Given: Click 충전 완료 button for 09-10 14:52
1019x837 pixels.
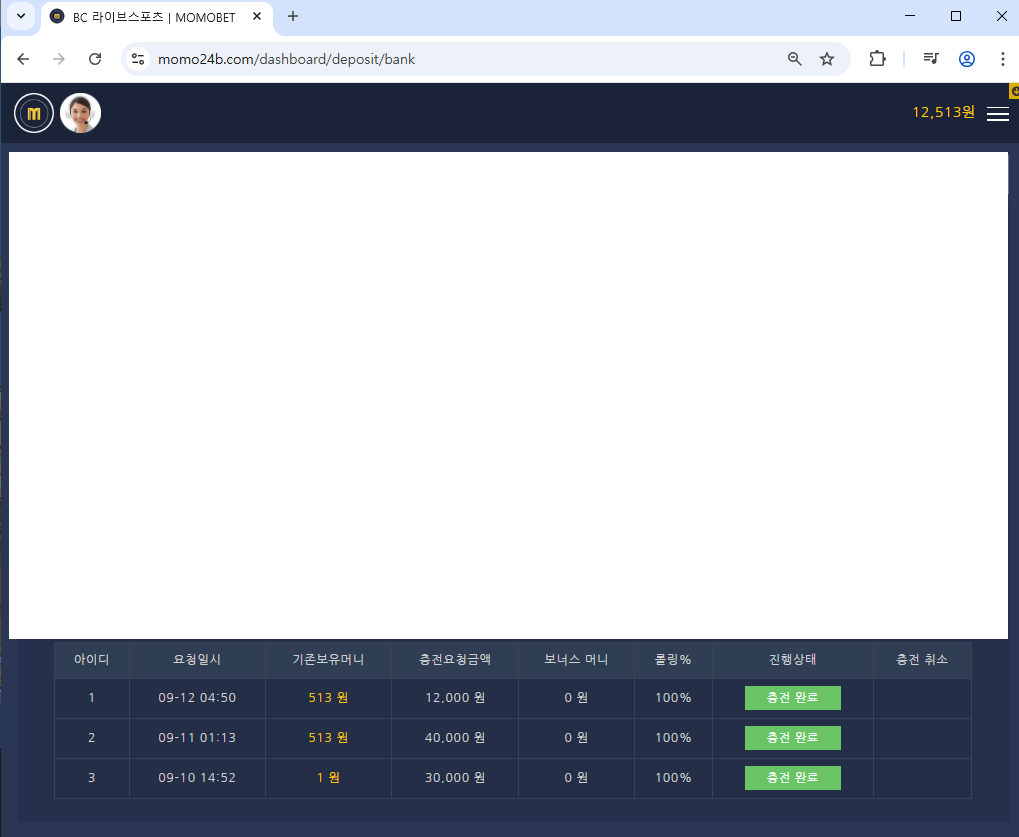Looking at the screenshot, I should pyautogui.click(x=792, y=778).
